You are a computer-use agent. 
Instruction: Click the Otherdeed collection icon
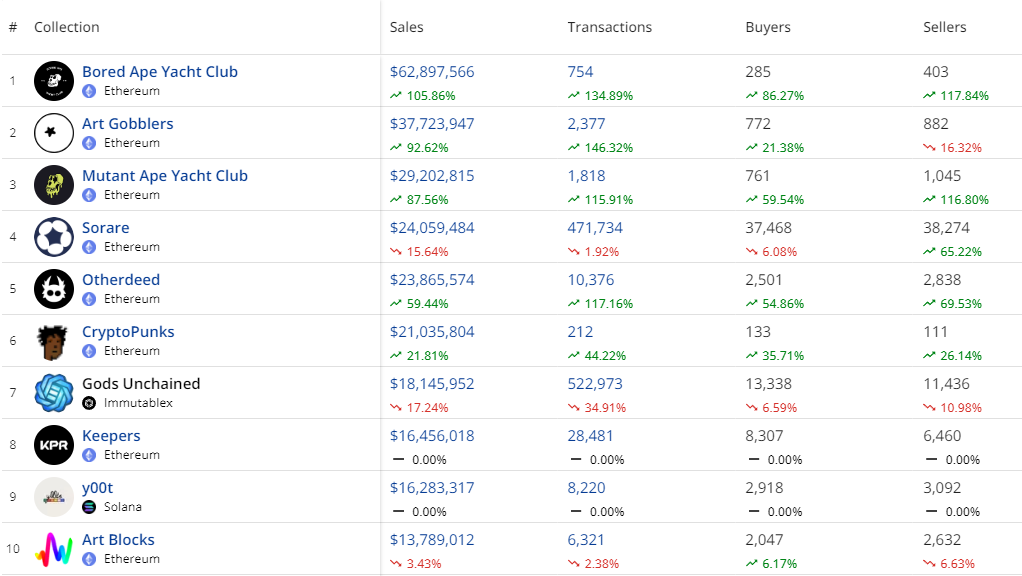54,289
